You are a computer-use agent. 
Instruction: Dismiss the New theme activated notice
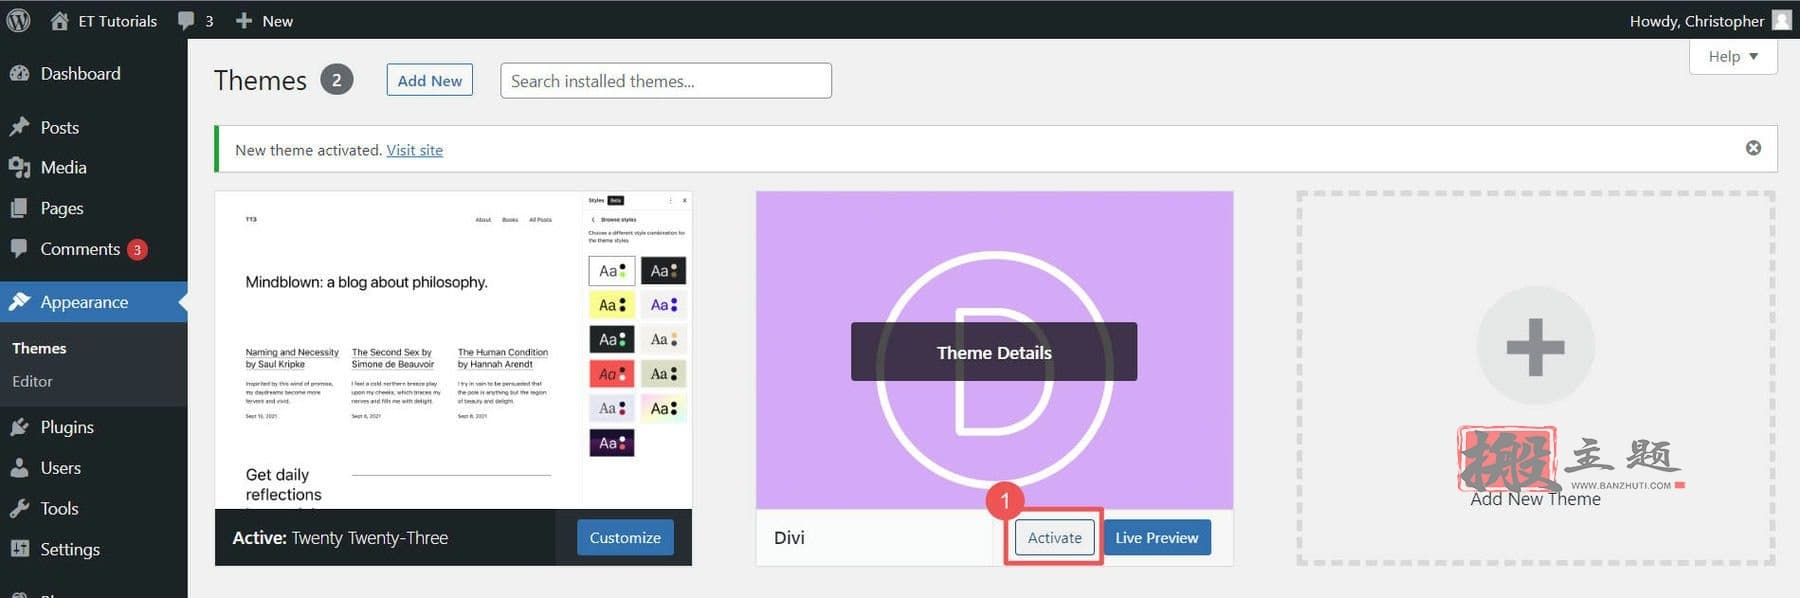tap(1753, 148)
